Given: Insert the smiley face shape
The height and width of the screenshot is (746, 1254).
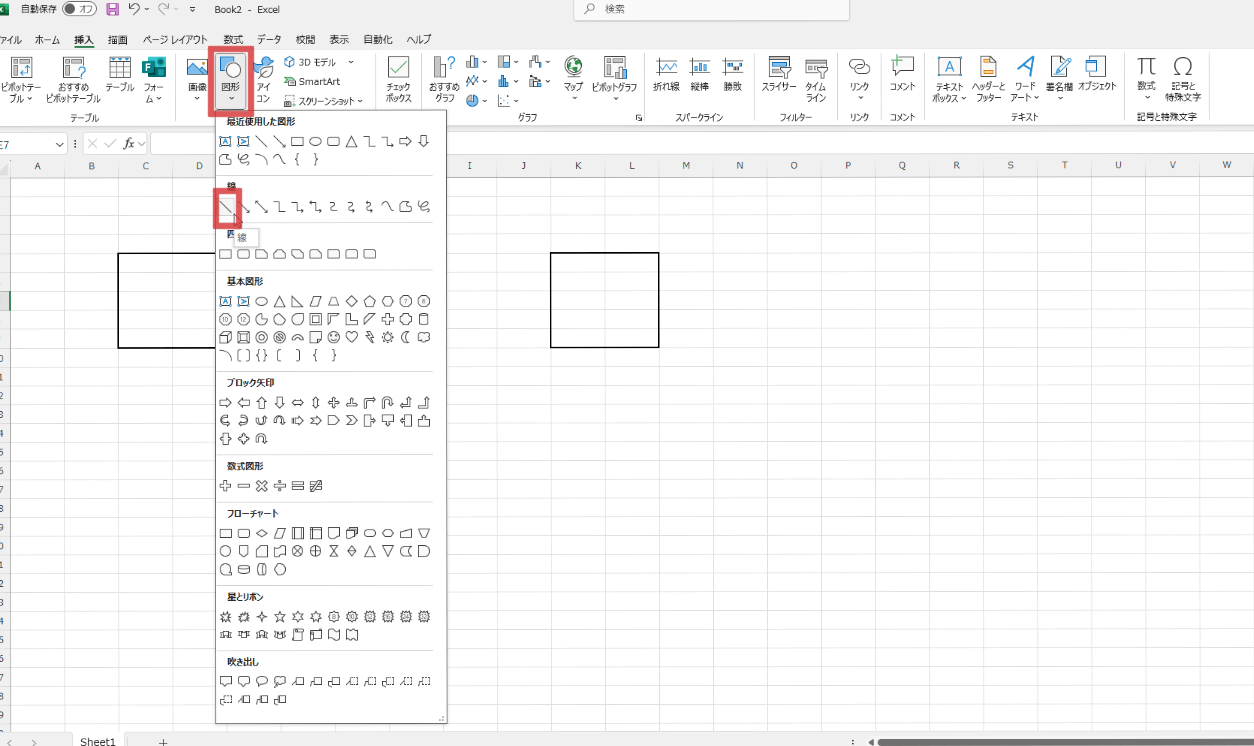Looking at the screenshot, I should (333, 337).
